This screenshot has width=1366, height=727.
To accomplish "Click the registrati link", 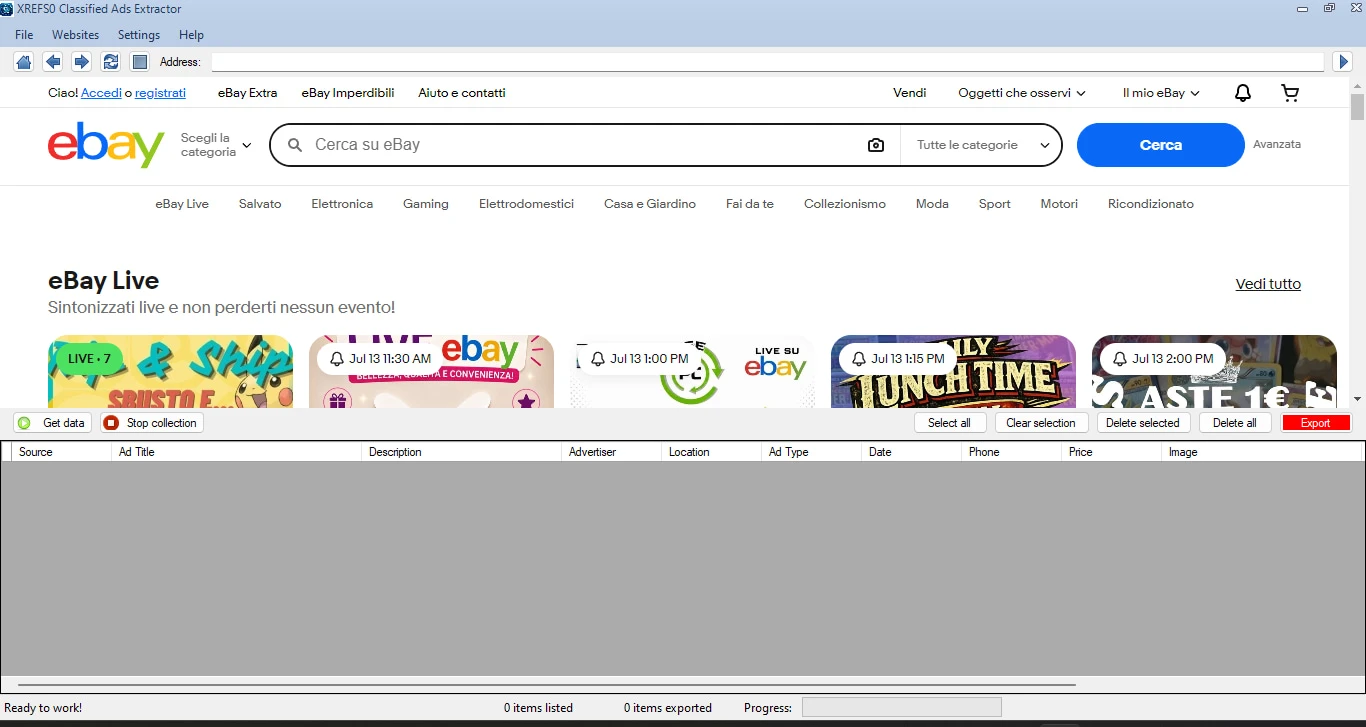I will tap(160, 93).
